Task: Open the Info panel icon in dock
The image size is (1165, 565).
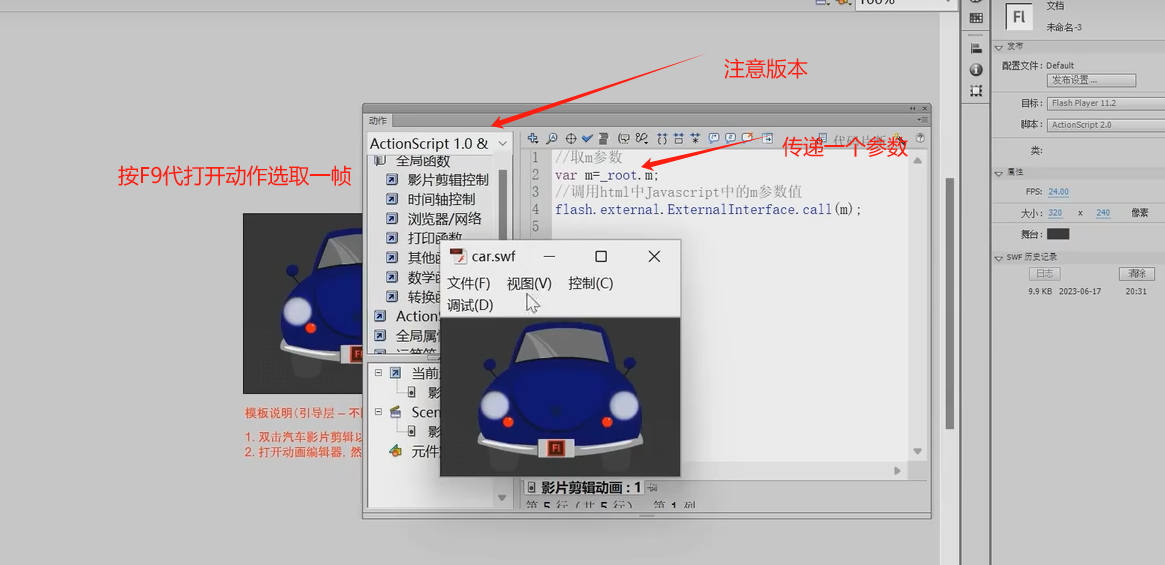Action: 976,70
